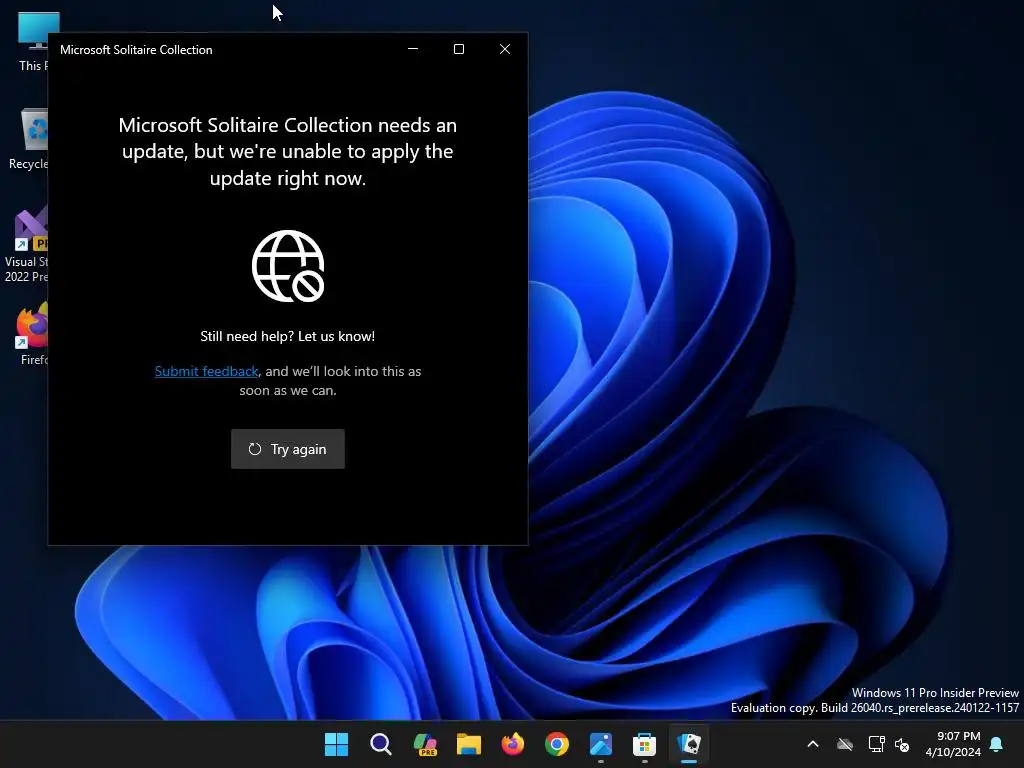Click the muted volume tray icon

tap(902, 744)
